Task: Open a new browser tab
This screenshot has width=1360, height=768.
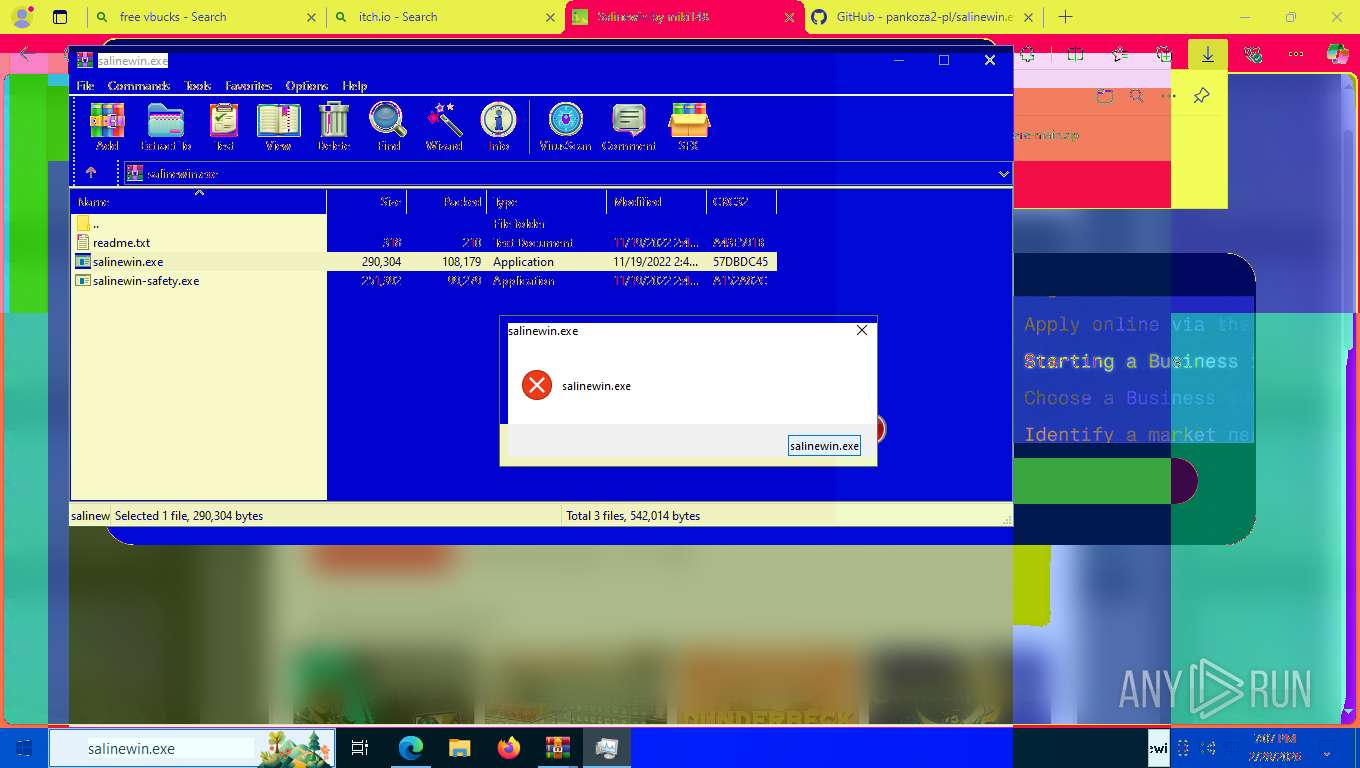Action: click(1065, 17)
